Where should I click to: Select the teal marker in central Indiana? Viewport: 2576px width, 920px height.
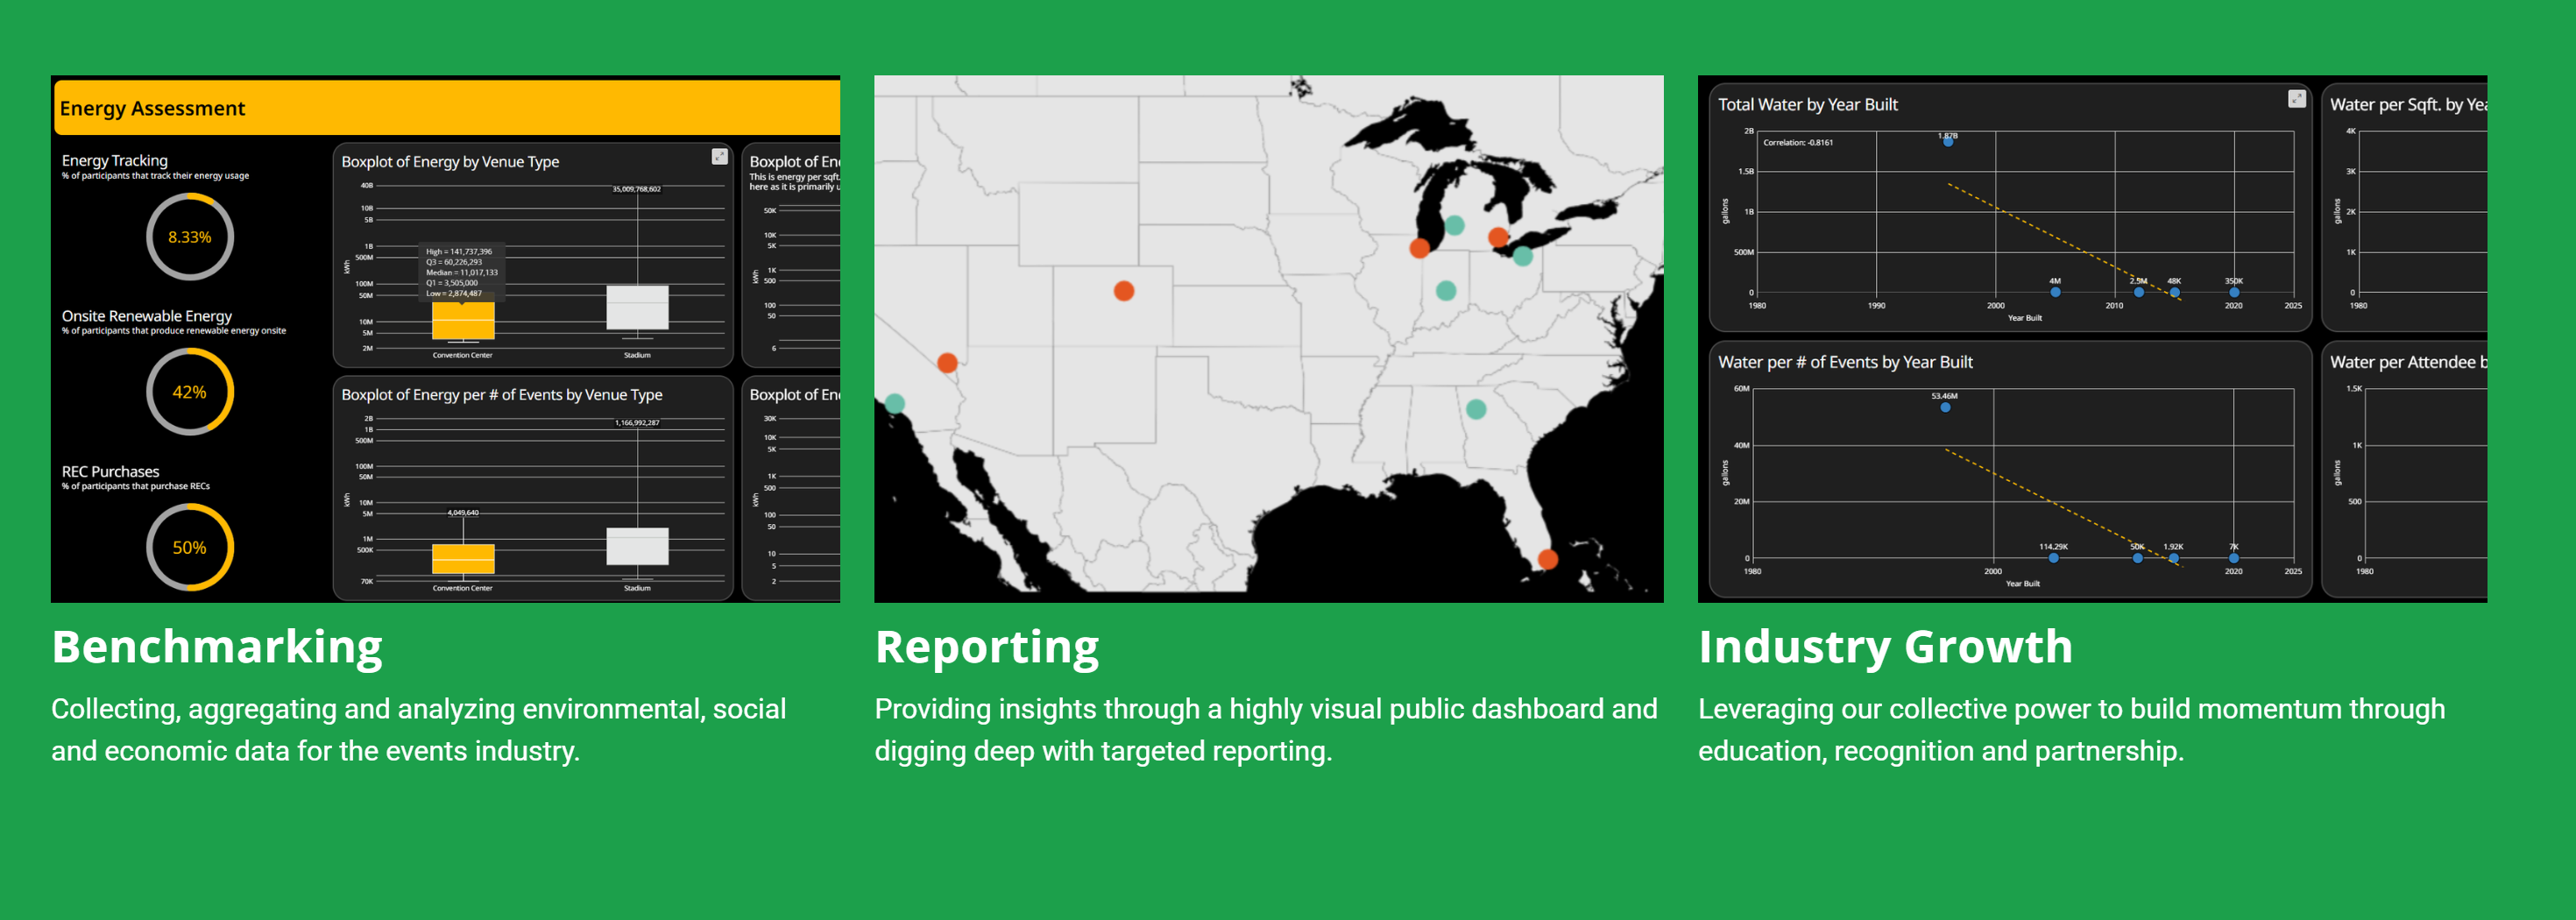(1445, 291)
